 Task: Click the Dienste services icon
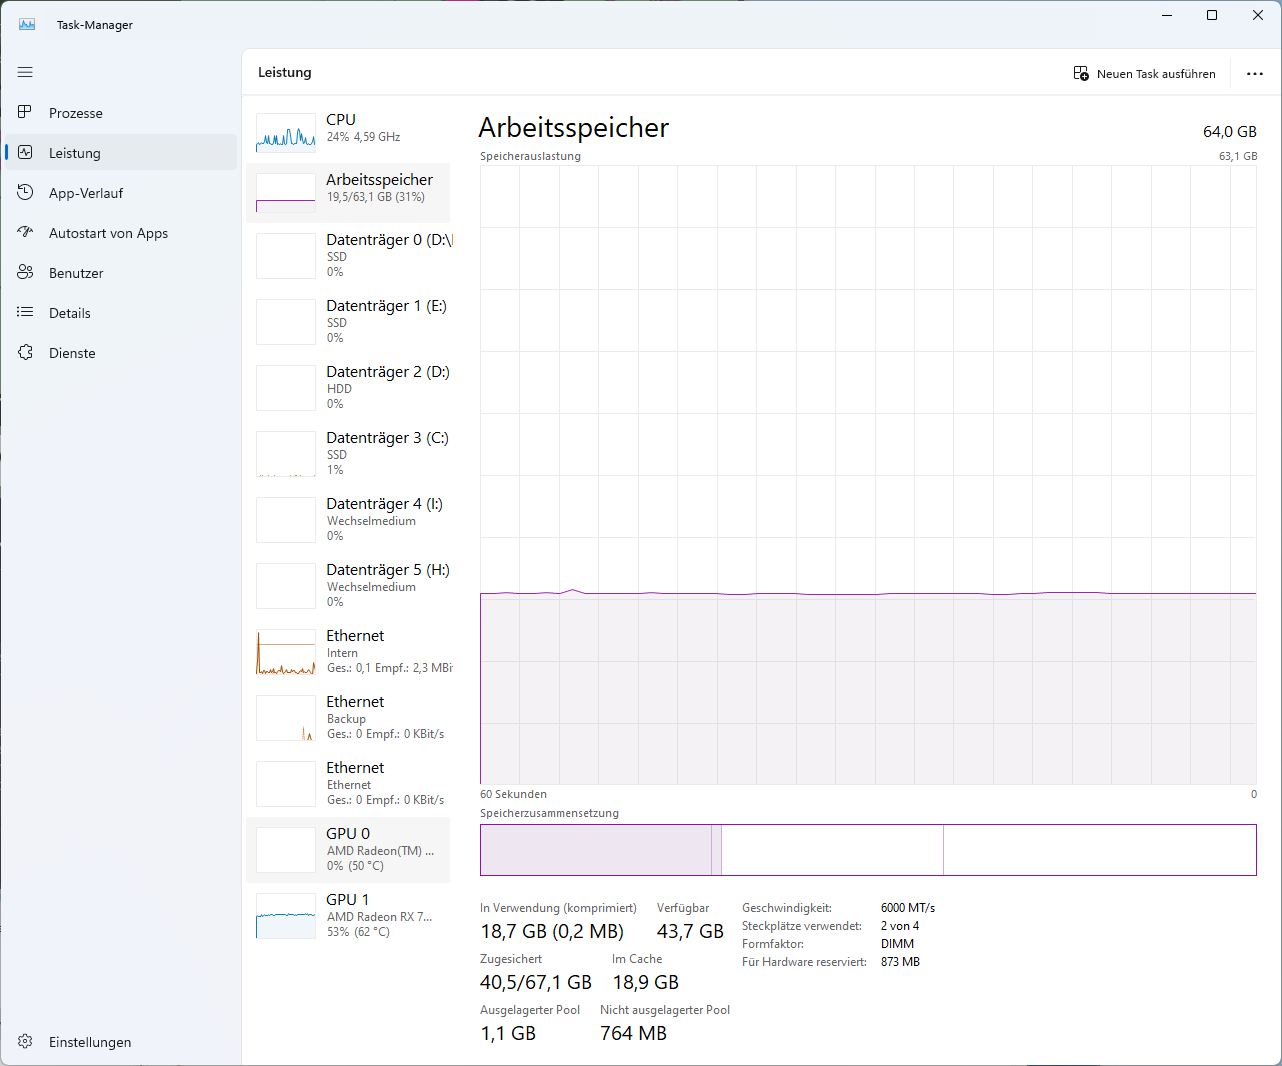[25, 352]
